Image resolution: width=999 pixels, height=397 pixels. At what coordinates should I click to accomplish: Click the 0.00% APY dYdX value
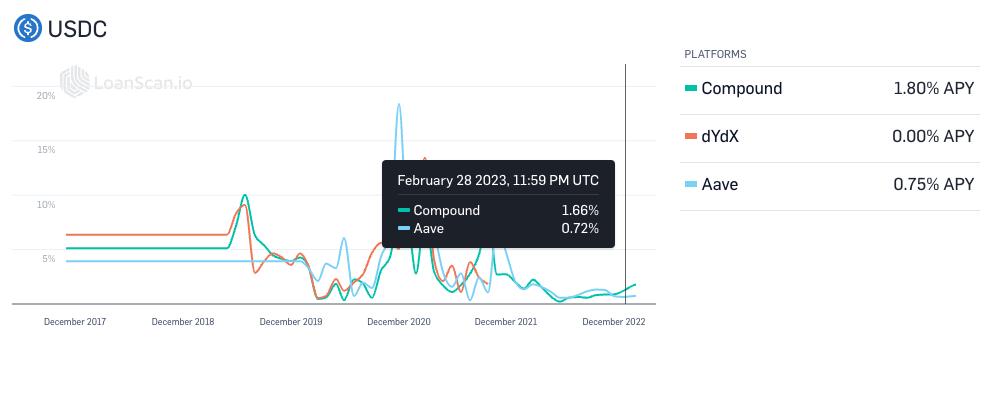pos(933,136)
